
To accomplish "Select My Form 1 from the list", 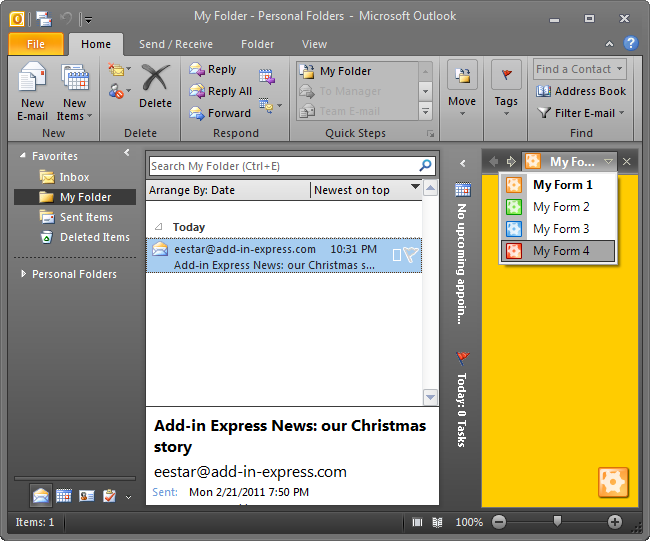I will (x=558, y=185).
